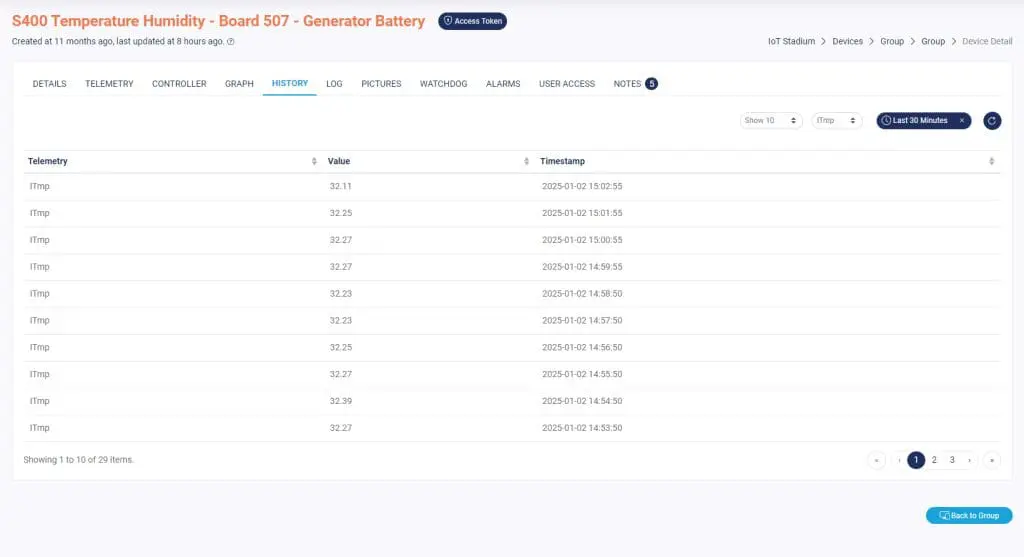Click the refresh history icon button

point(992,120)
